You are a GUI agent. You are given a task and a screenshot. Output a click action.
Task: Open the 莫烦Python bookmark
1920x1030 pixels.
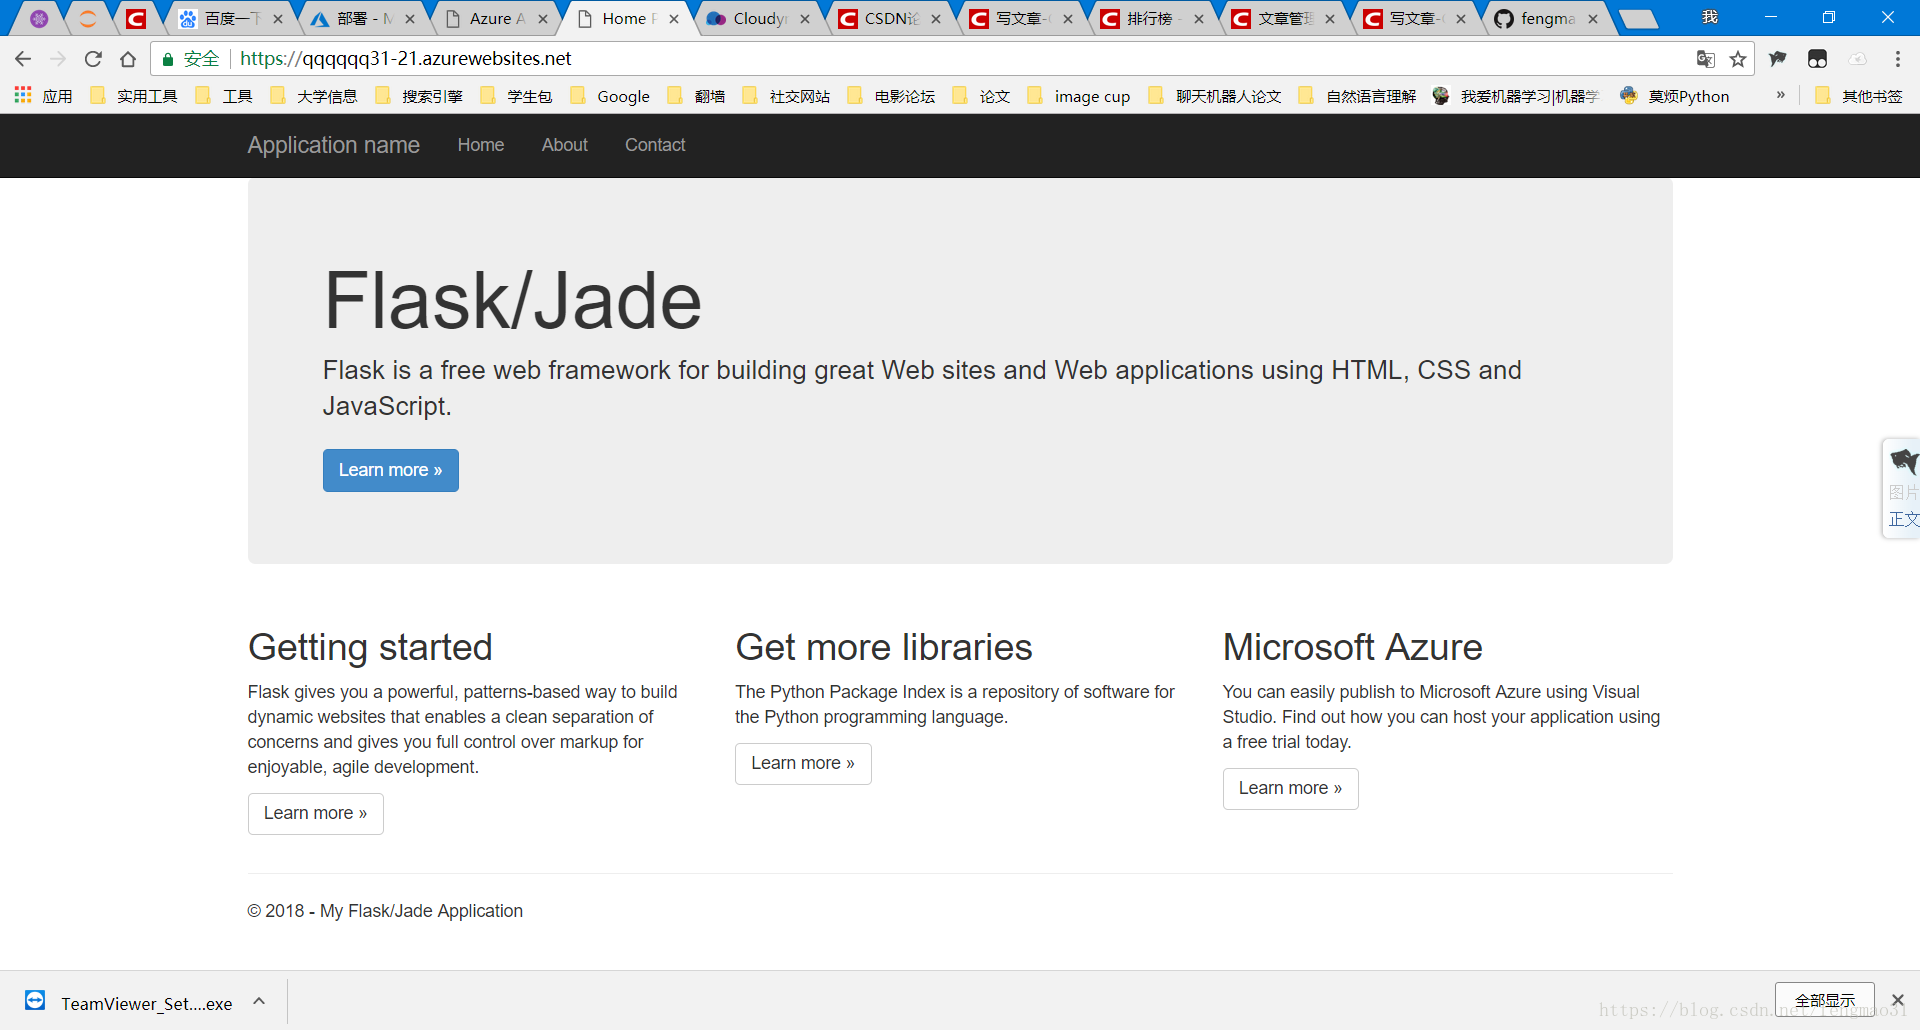[x=1675, y=96]
